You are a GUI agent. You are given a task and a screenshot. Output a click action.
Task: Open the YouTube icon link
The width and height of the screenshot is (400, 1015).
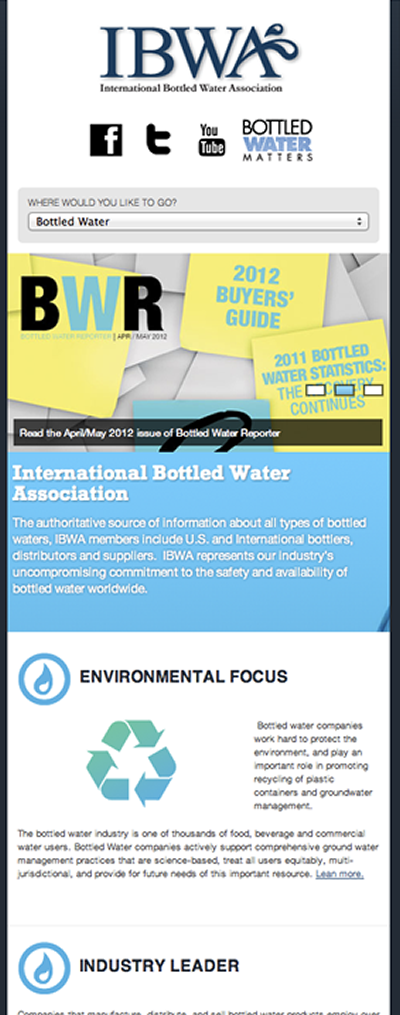pyautogui.click(x=211, y=140)
